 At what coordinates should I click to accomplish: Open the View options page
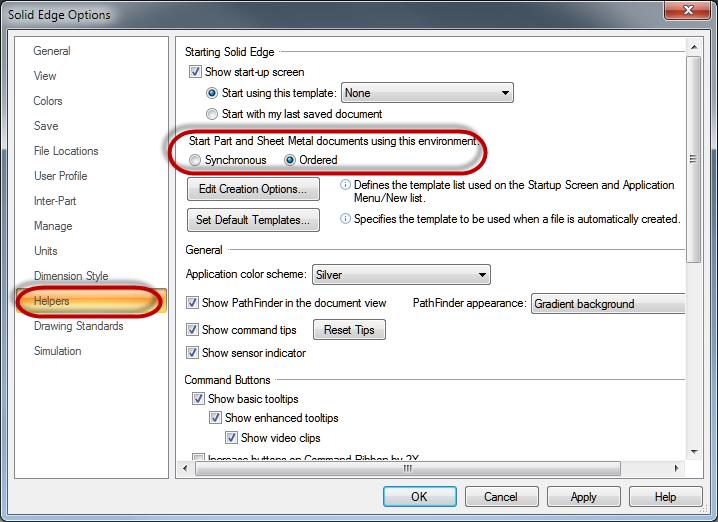(x=45, y=76)
